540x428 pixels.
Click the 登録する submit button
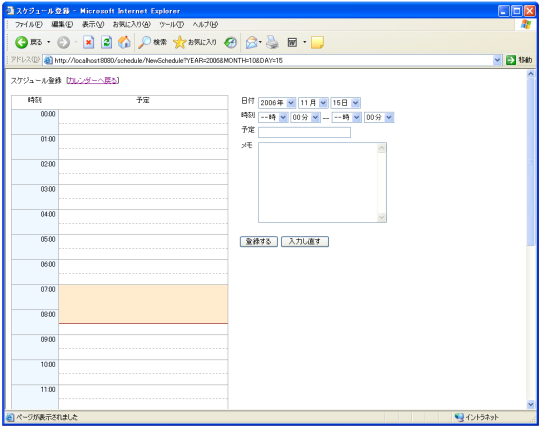(x=259, y=241)
